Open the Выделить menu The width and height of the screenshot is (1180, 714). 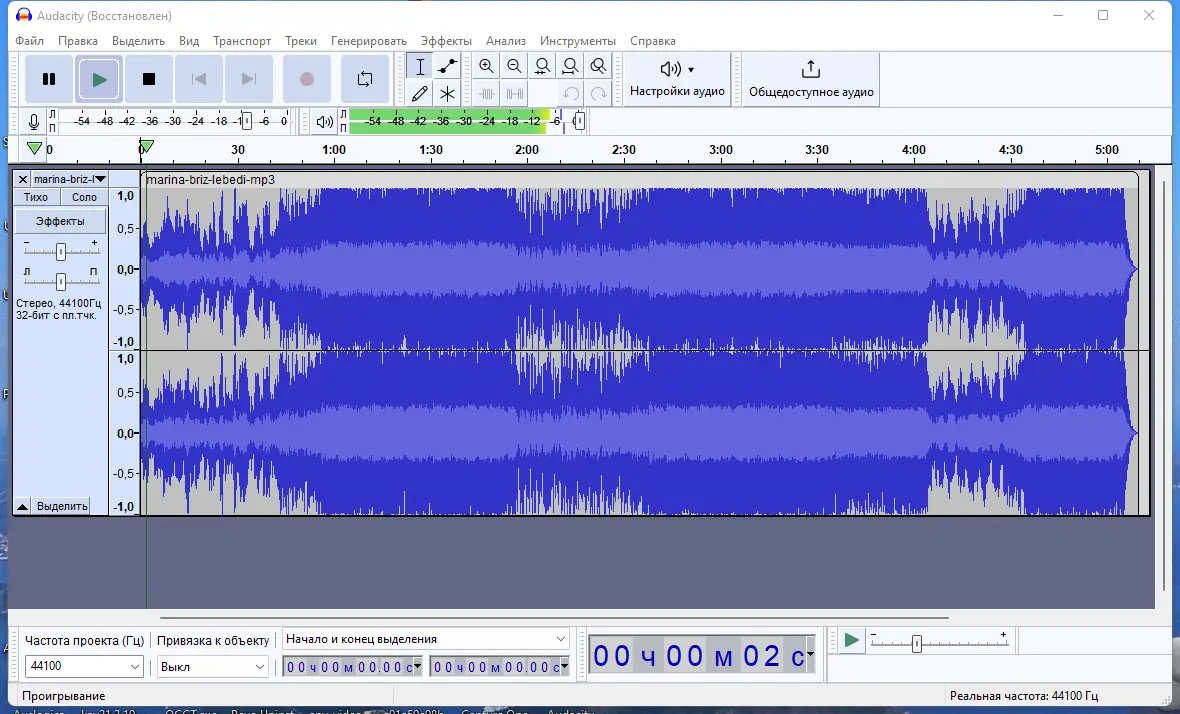pos(138,41)
